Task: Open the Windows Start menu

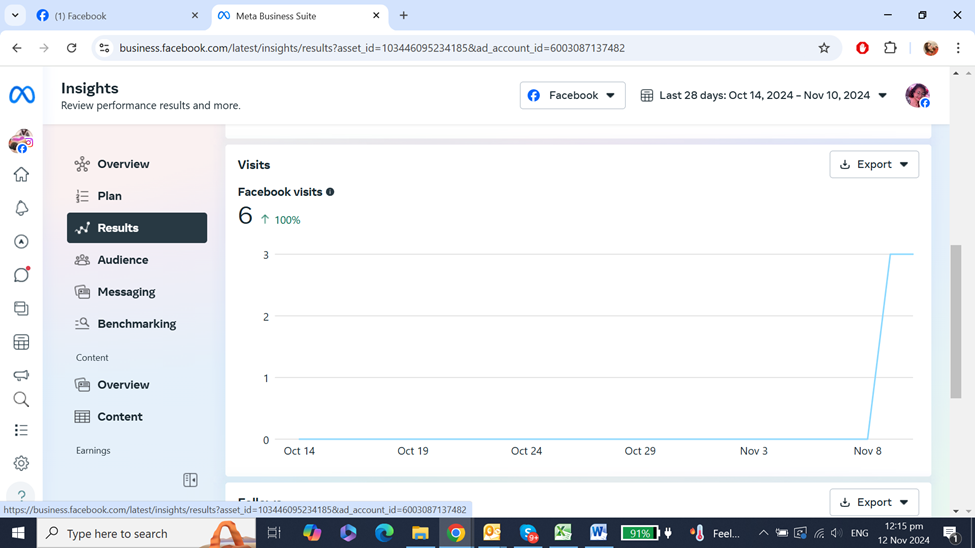Action: (x=18, y=533)
